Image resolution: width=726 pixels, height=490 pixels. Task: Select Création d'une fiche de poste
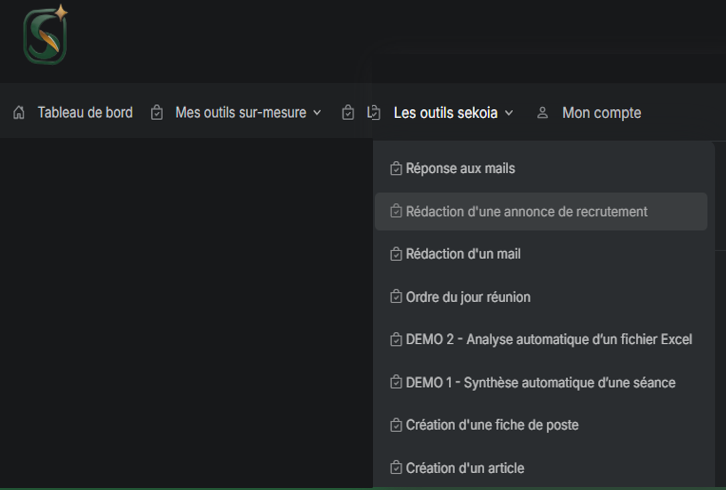click(492, 425)
